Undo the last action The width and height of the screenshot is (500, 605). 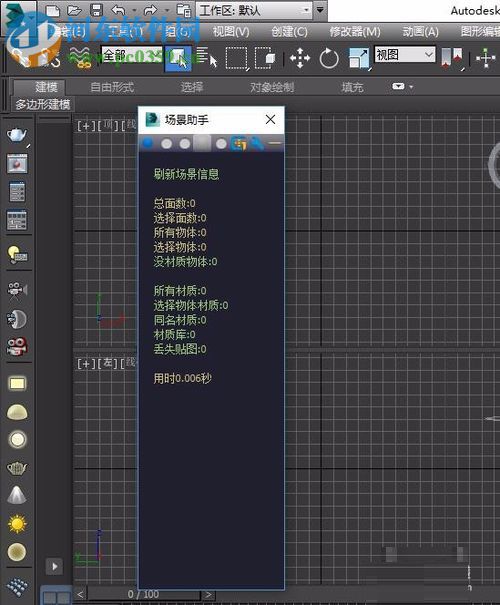point(118,10)
